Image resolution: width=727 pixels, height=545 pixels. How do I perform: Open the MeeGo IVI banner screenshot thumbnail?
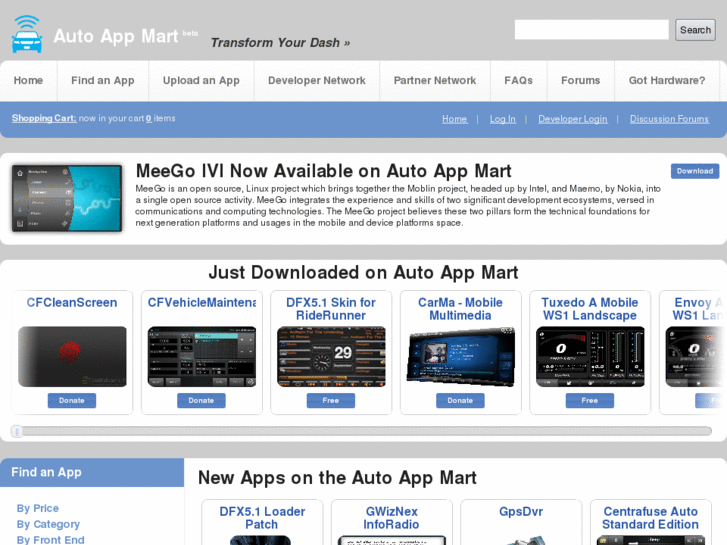67,198
